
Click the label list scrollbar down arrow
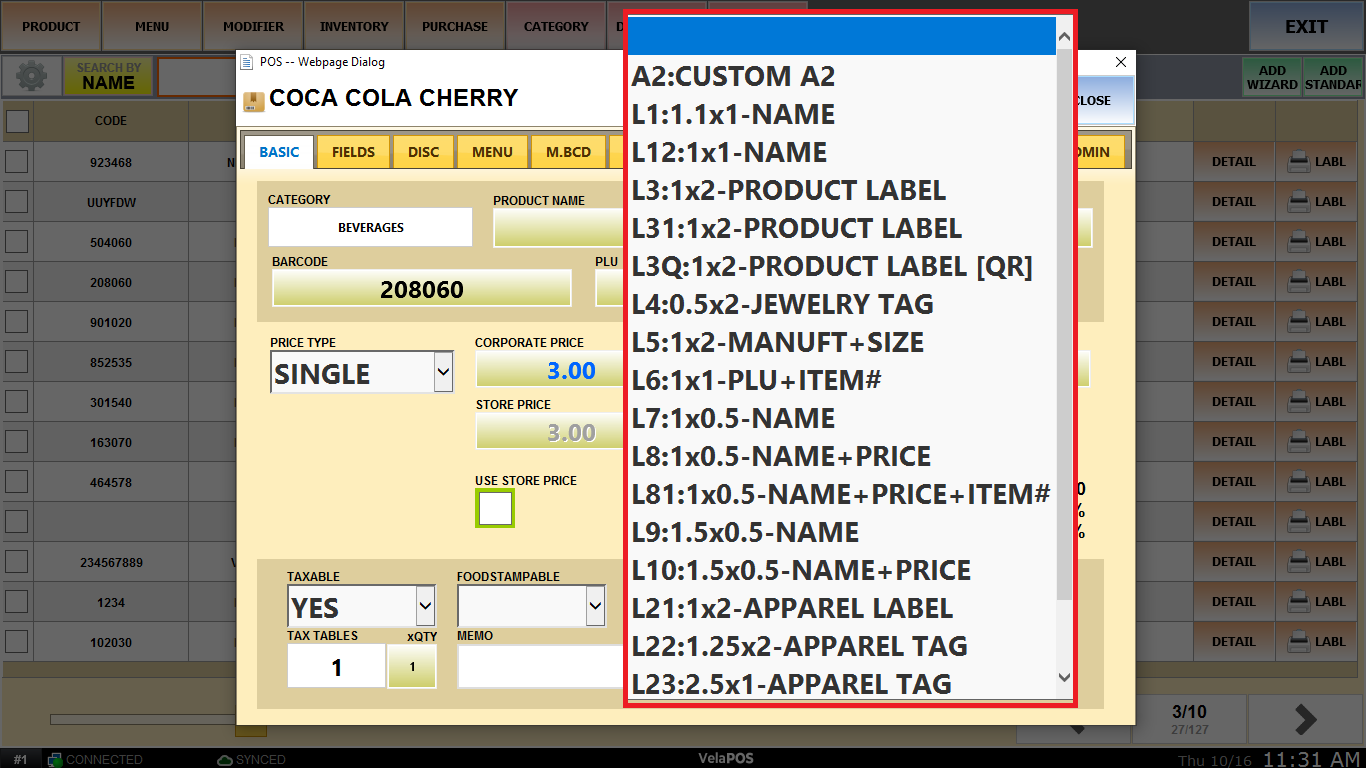(x=1064, y=678)
